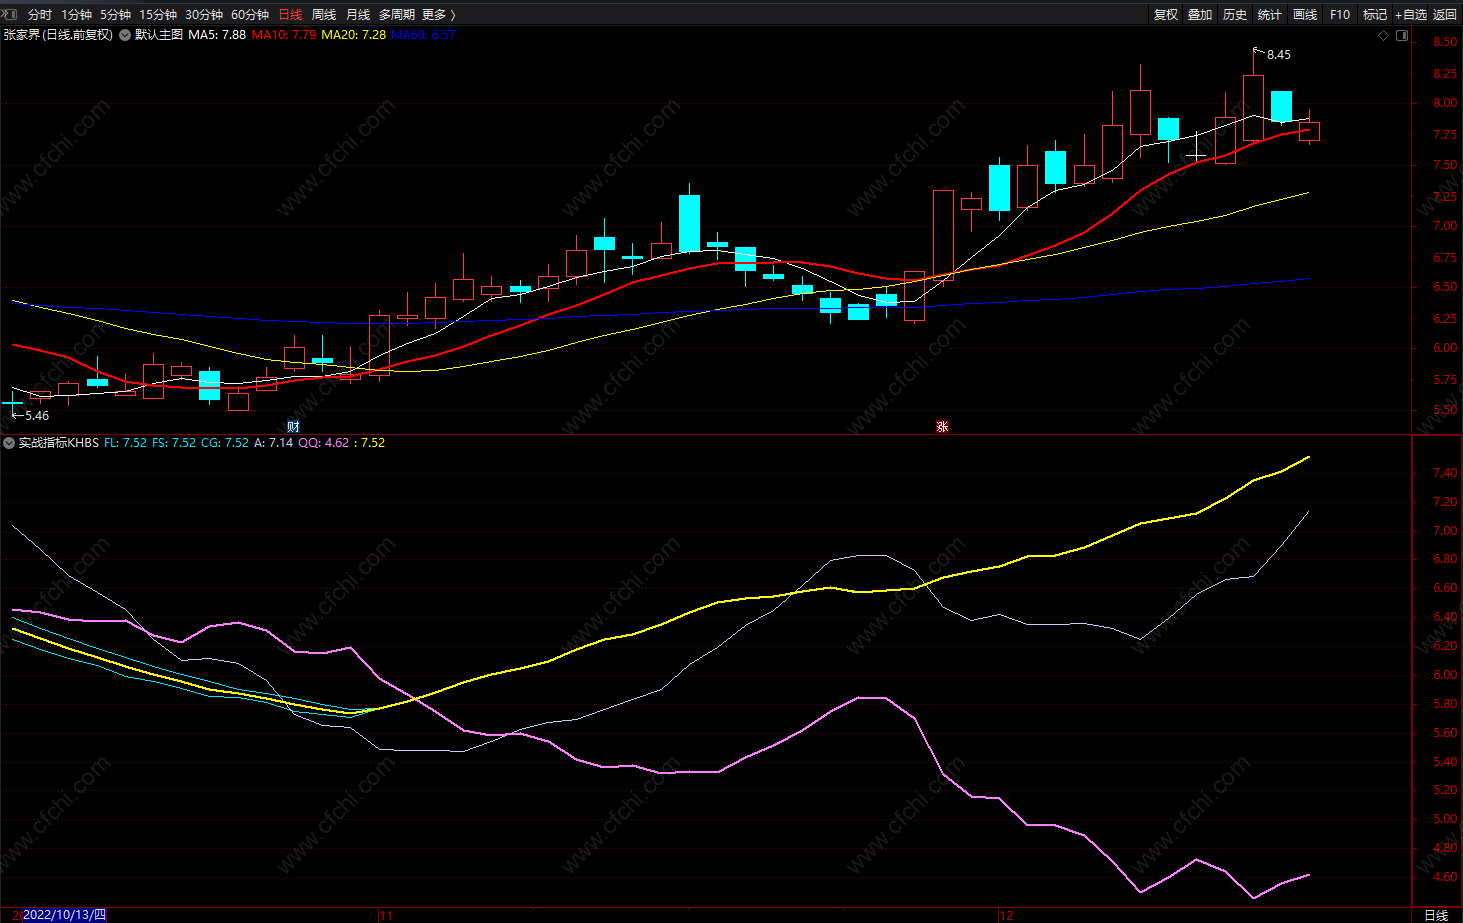Switch to the 周线 weekly chart
The width and height of the screenshot is (1463, 923).
coord(324,15)
